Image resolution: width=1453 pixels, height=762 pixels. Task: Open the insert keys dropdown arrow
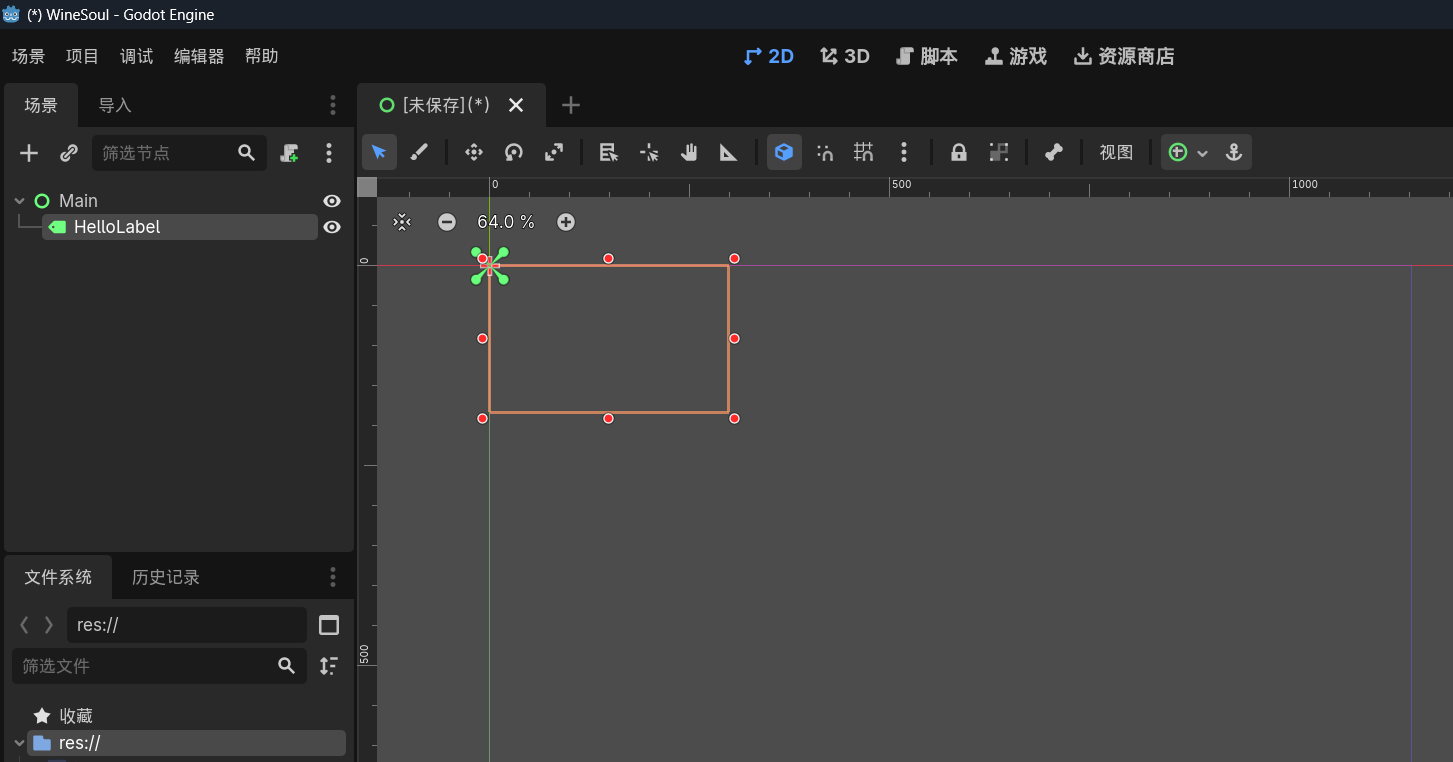click(x=1203, y=153)
